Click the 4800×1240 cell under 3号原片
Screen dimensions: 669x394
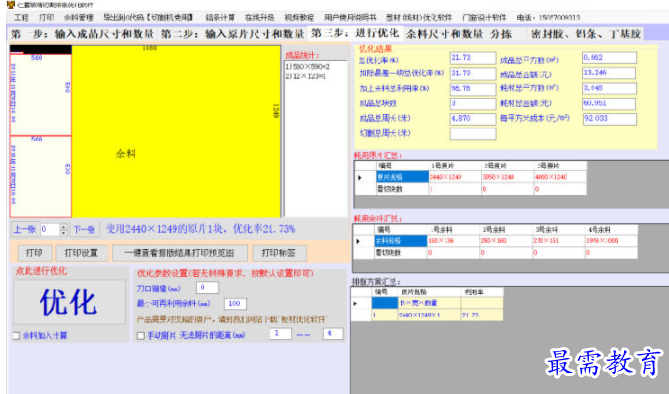click(560, 177)
